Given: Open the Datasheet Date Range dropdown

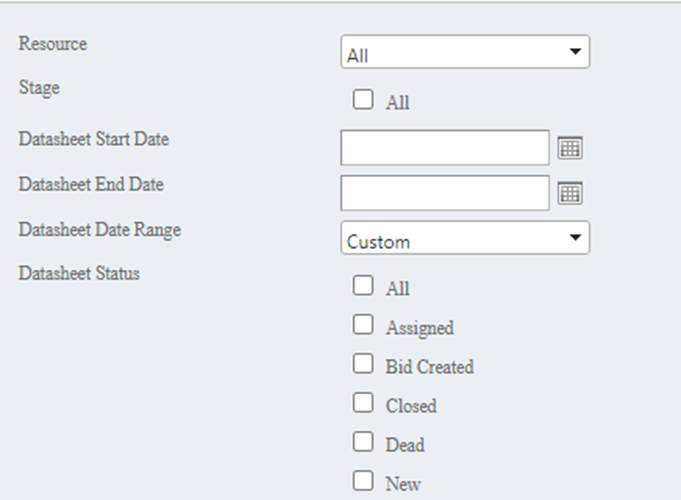Looking at the screenshot, I should (465, 238).
